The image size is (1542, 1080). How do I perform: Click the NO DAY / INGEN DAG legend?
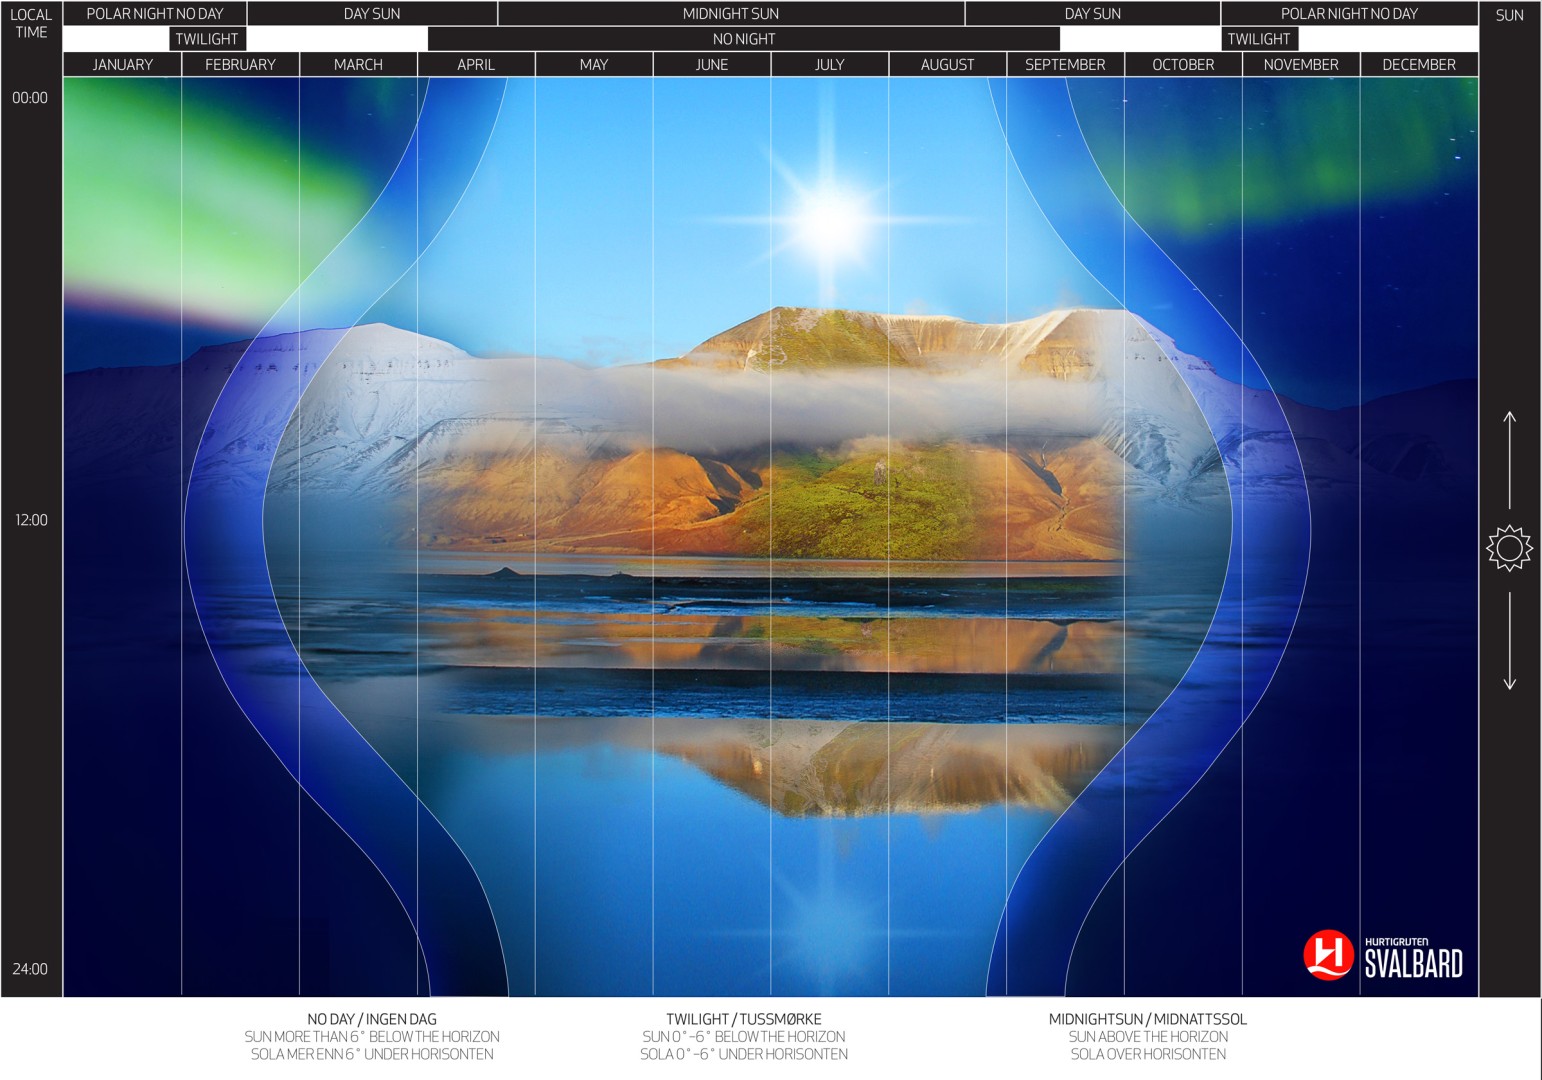(371, 1019)
